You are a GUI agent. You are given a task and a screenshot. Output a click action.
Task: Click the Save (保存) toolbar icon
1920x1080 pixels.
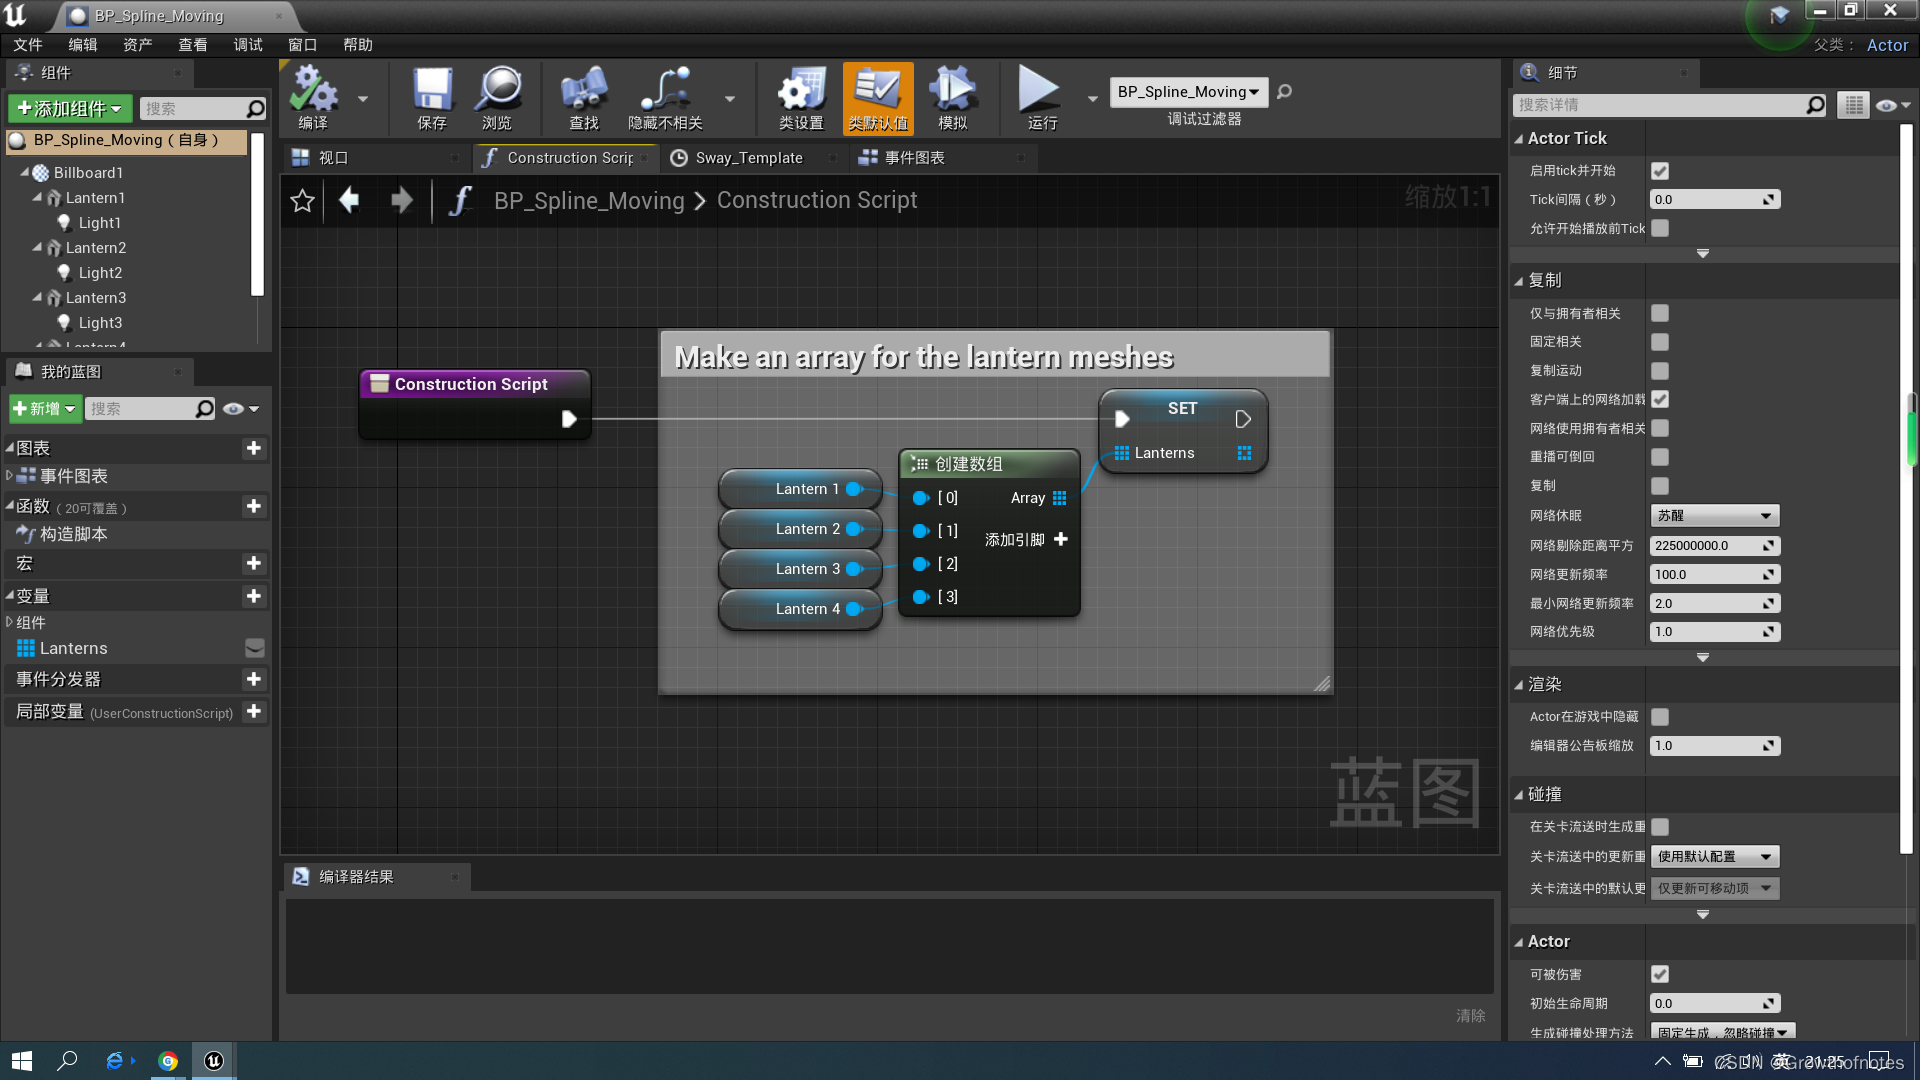[x=432, y=92]
